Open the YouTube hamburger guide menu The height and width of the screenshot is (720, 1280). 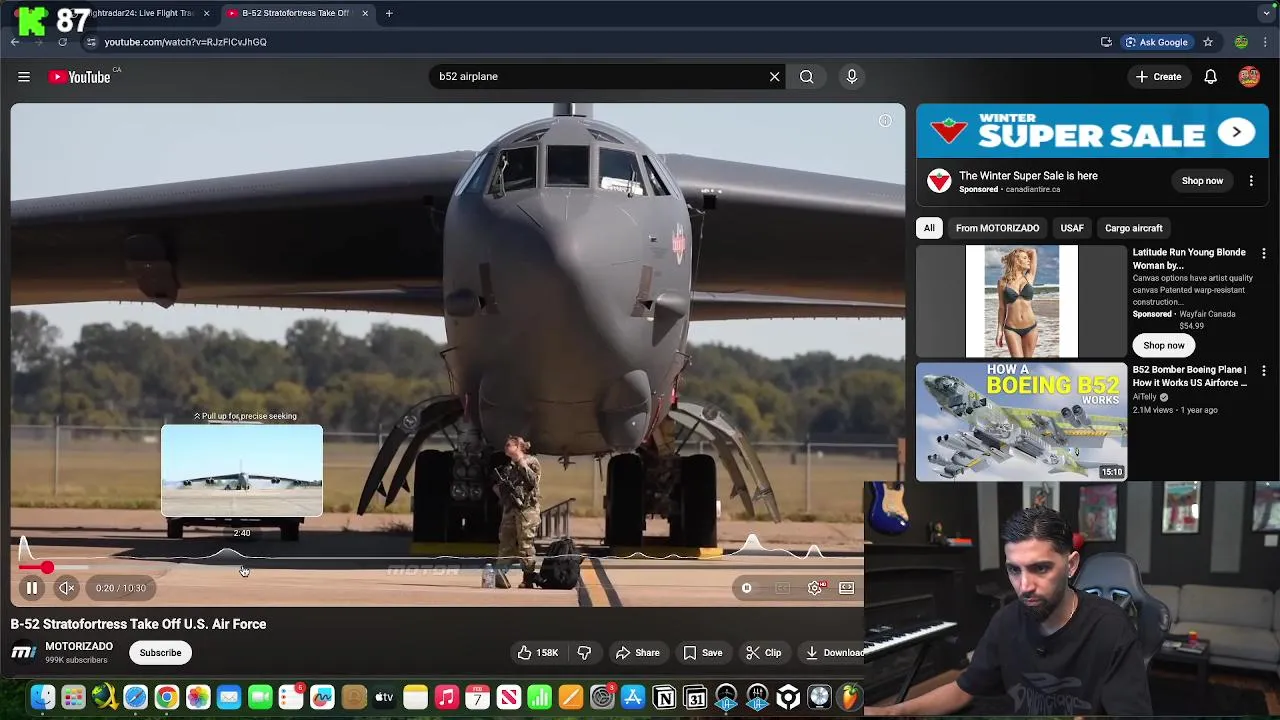click(24, 77)
